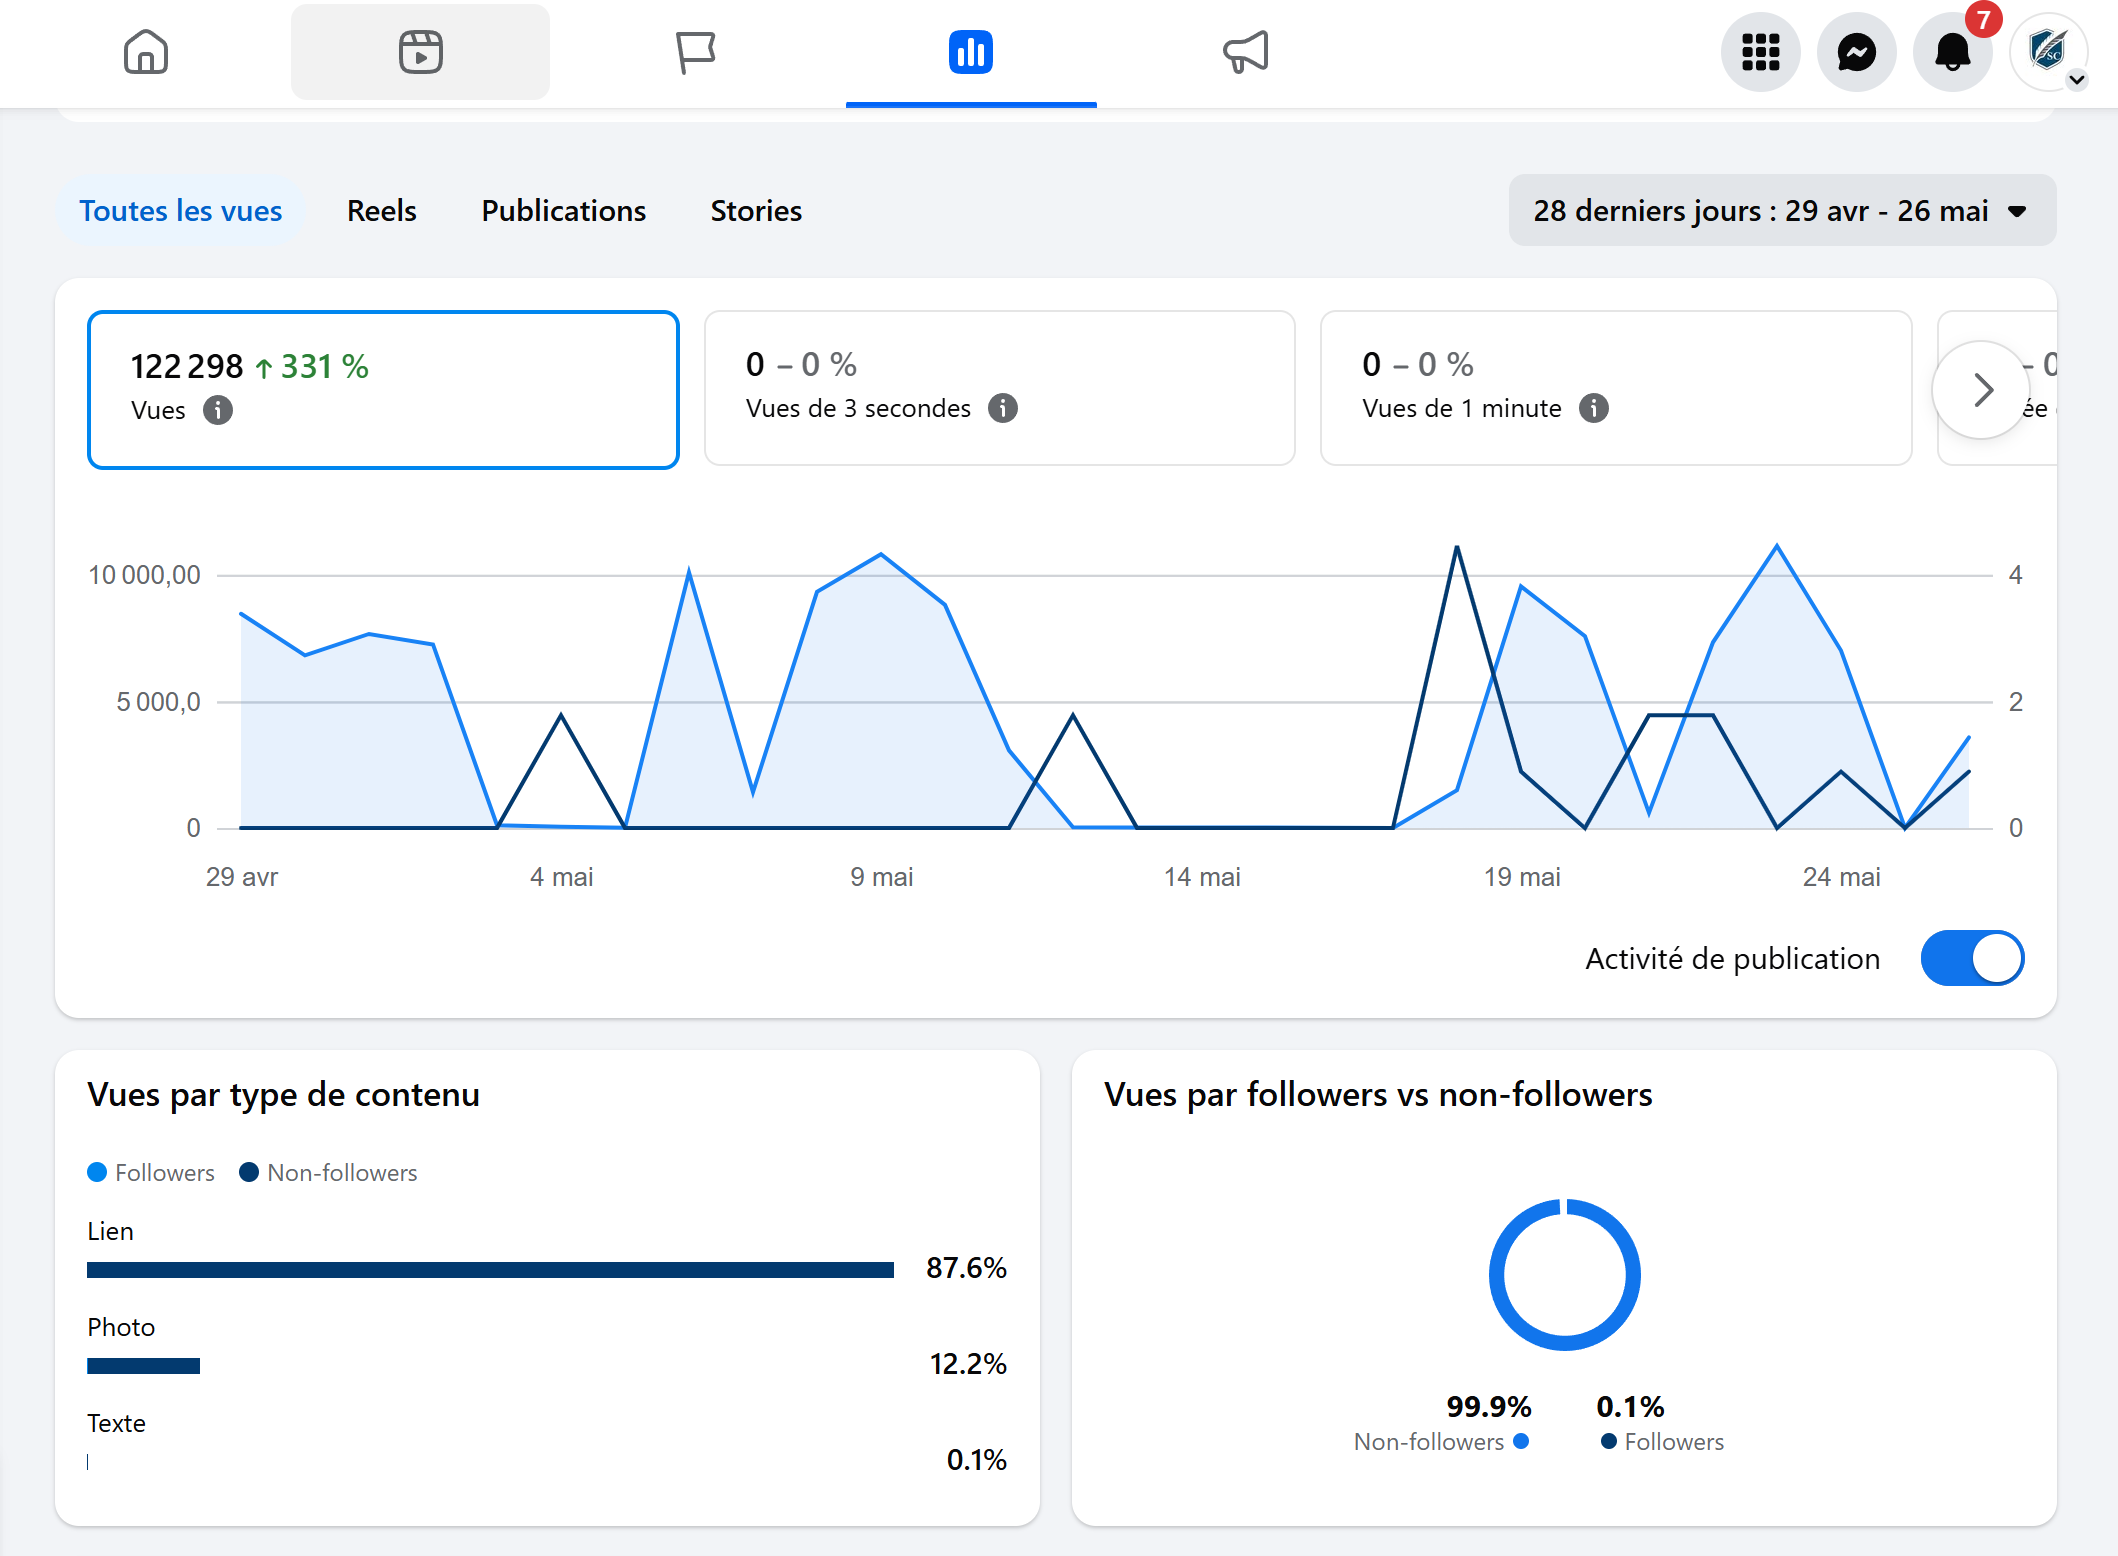
Task: Open the 28 derniers jours date dropdown
Action: [x=1782, y=211]
